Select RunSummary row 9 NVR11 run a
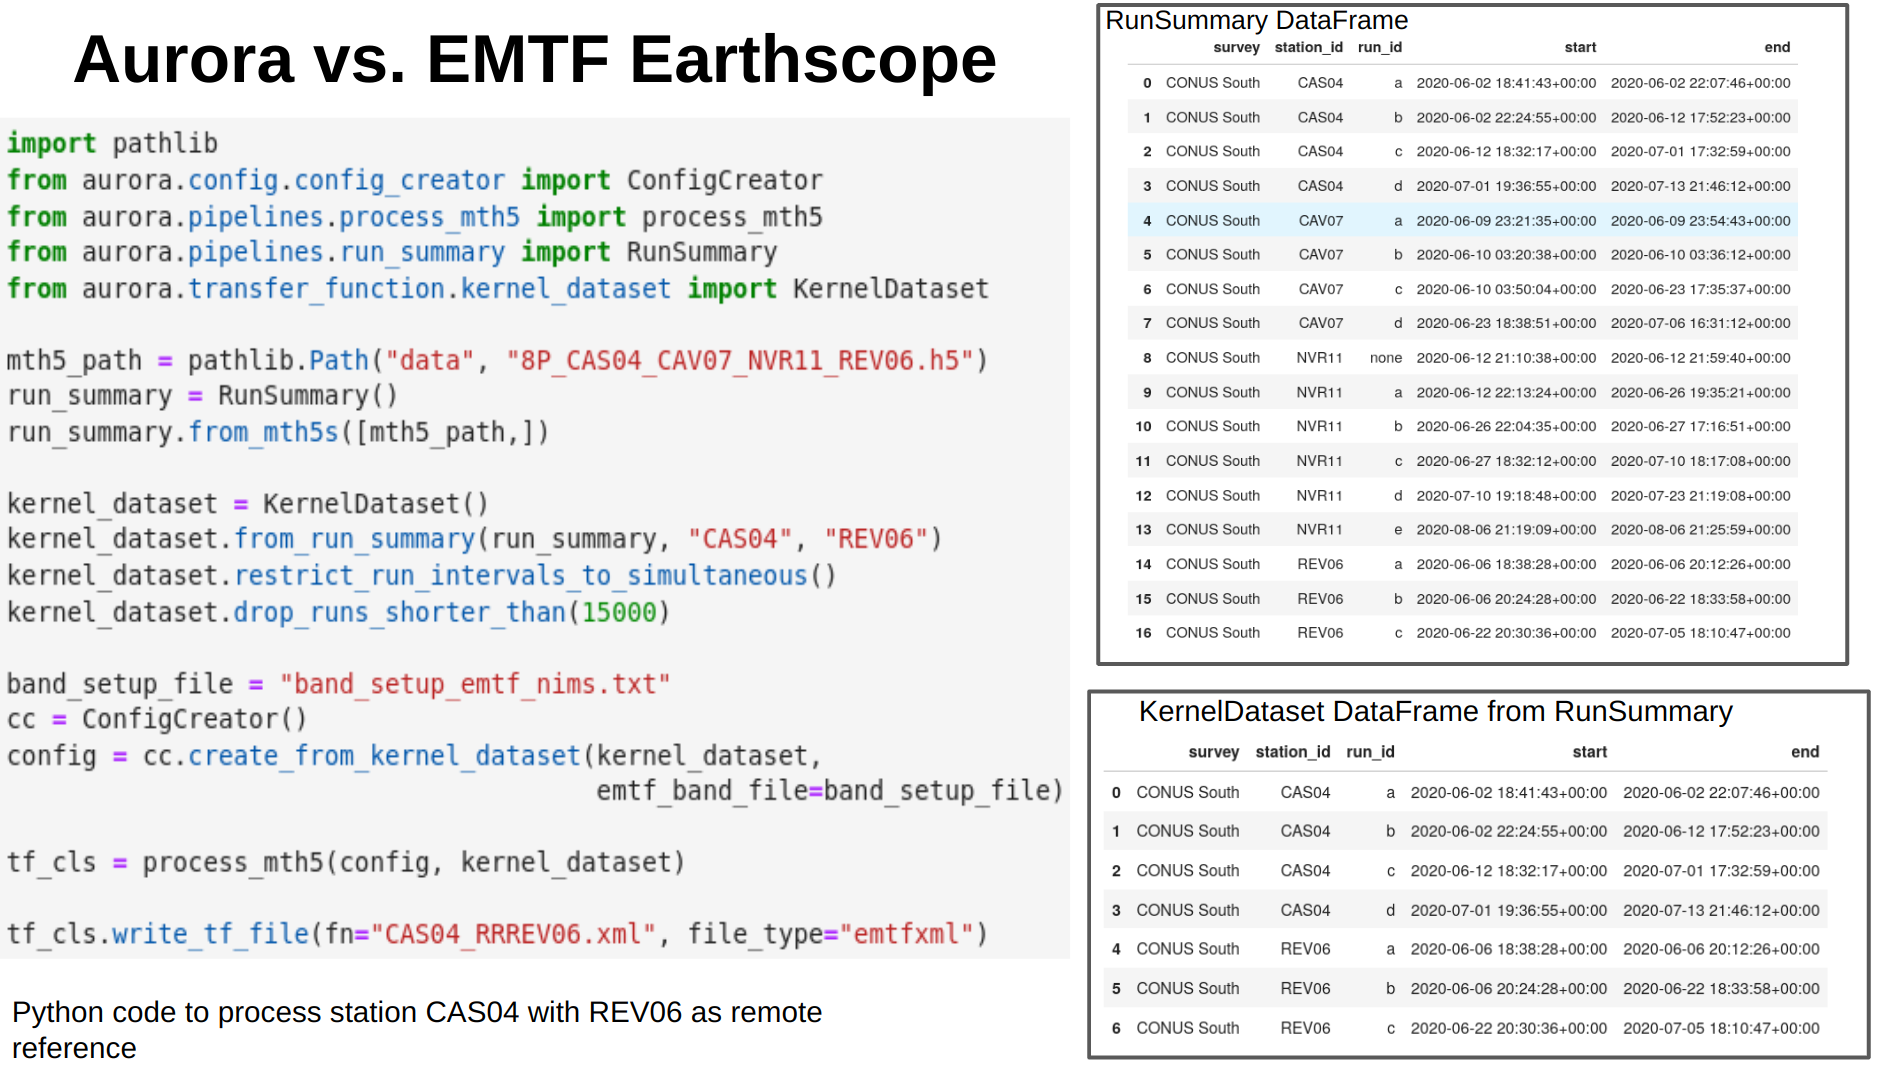 click(x=1463, y=393)
